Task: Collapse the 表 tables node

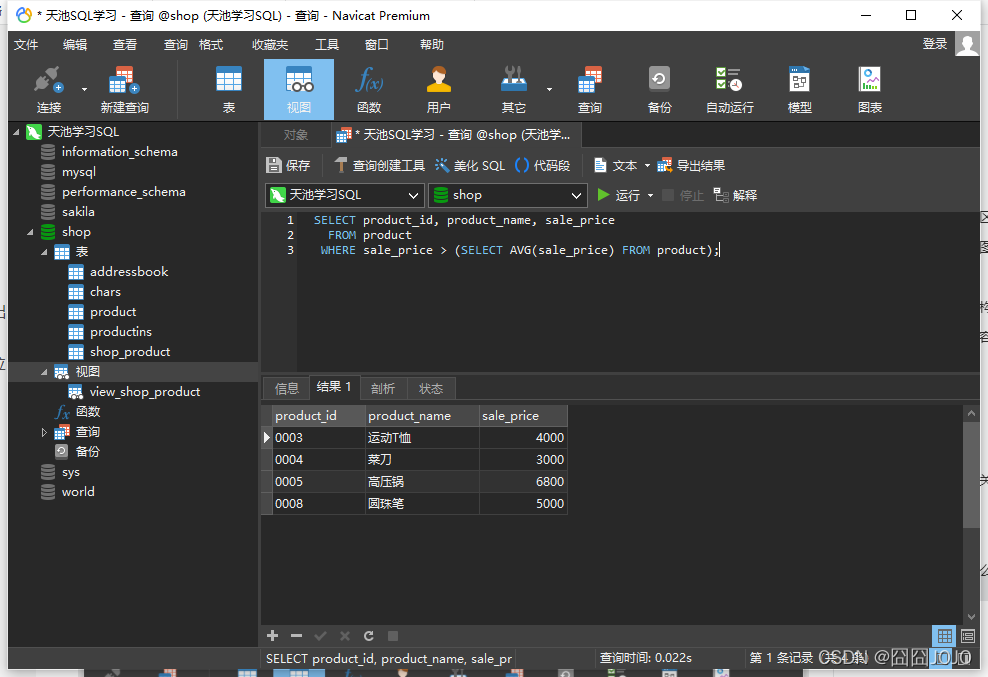Action: coord(44,252)
